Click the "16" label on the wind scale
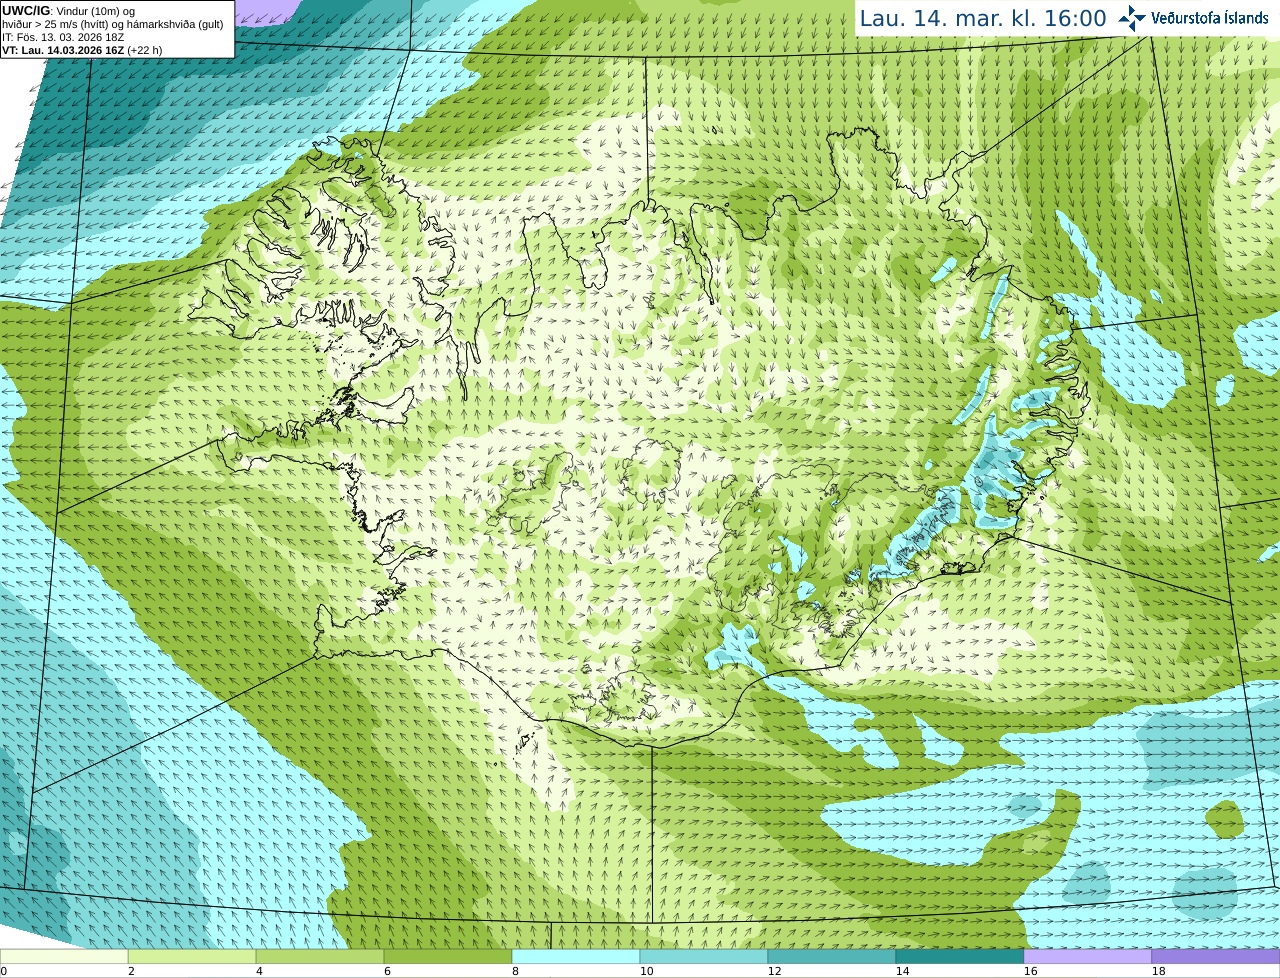The image size is (1280, 978). pos(1030,971)
